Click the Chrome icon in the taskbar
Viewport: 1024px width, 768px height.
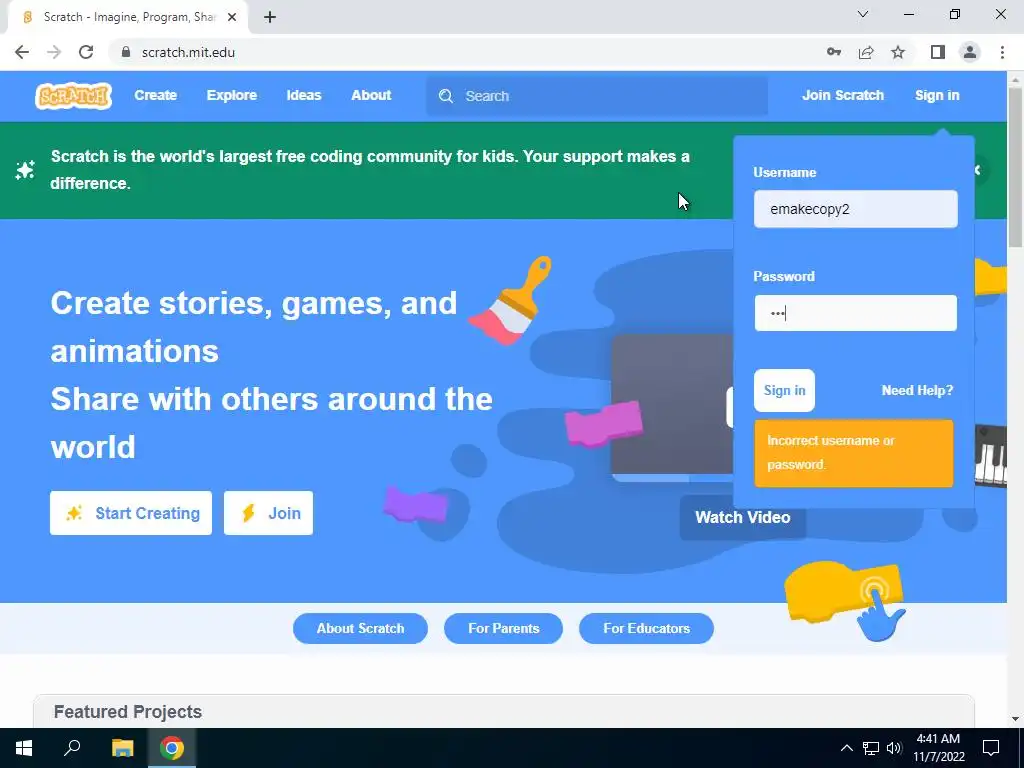(172, 748)
